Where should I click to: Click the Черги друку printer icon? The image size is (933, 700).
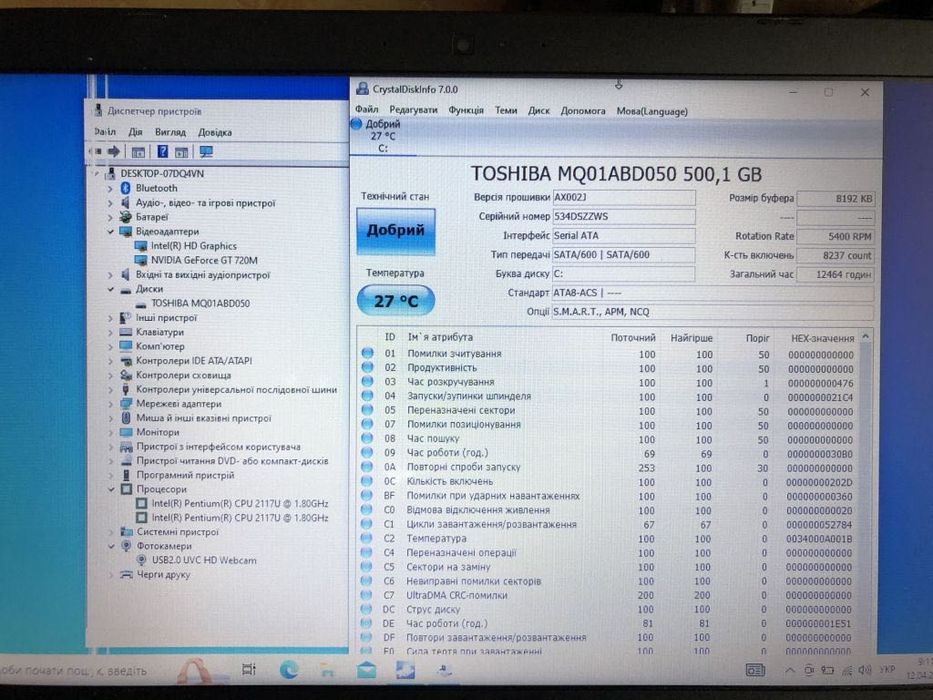click(126, 574)
